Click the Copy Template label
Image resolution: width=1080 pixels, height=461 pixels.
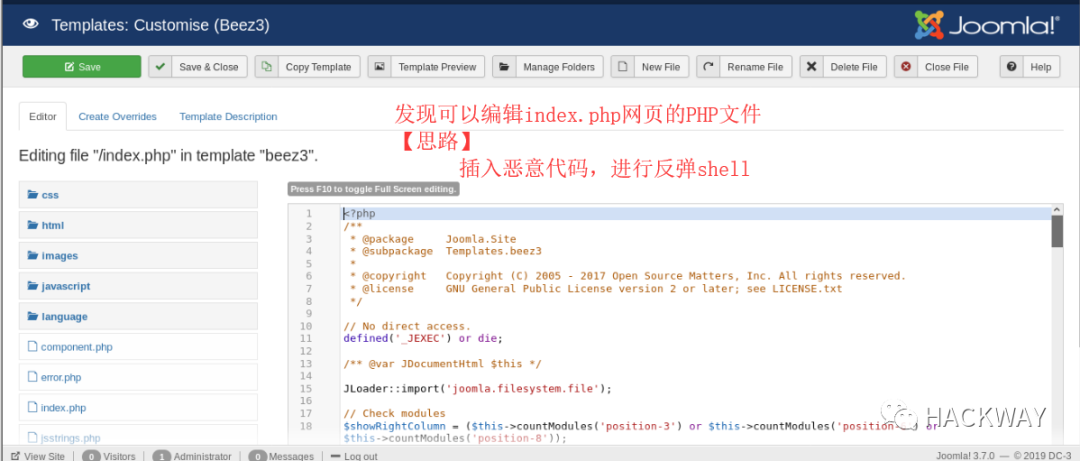pos(318,67)
